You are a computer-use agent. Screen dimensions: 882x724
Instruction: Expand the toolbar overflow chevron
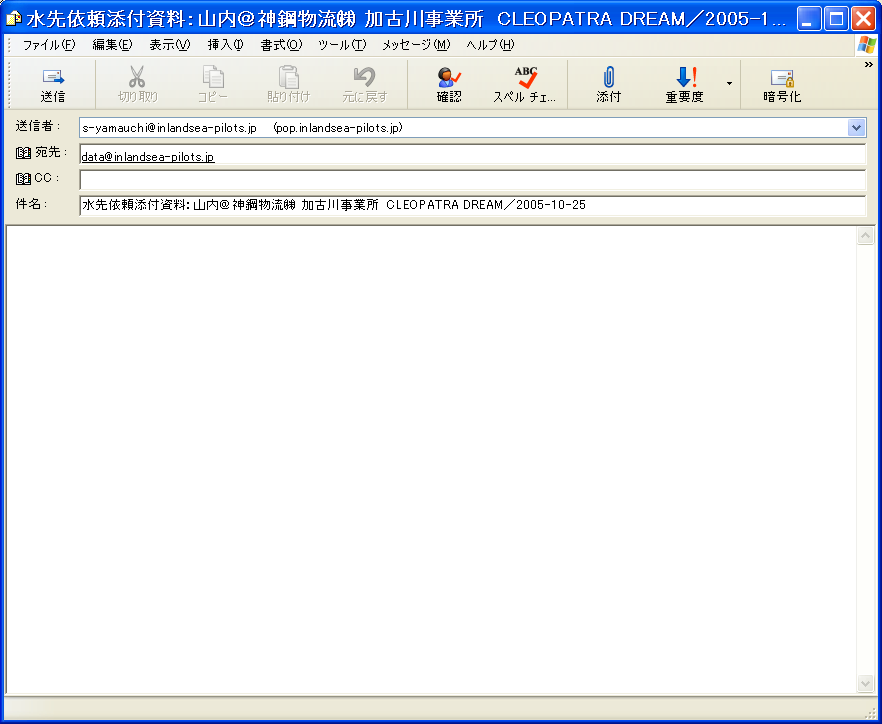869,65
